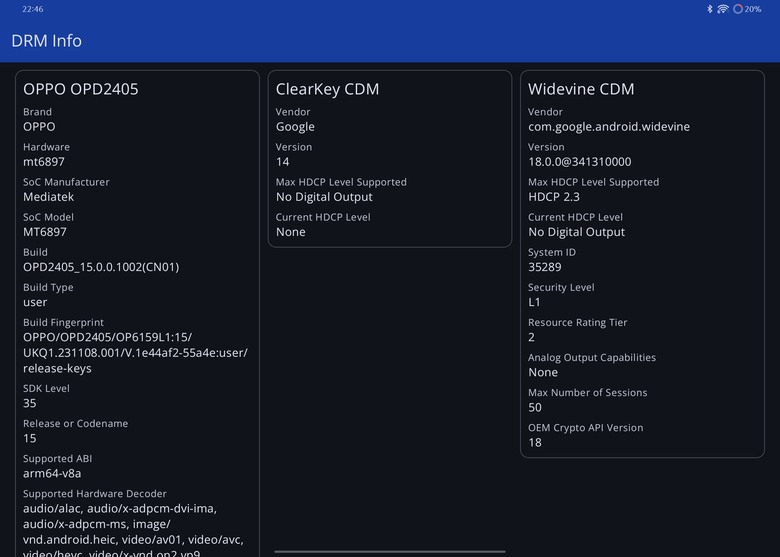
Task: Tap the 22:46 clock
Action: point(32,9)
